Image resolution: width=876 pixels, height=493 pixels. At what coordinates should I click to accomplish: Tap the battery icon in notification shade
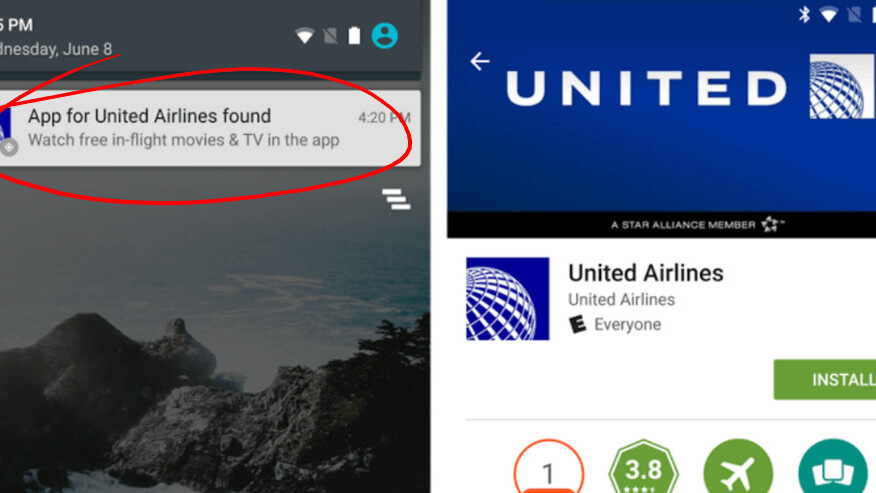click(x=354, y=36)
